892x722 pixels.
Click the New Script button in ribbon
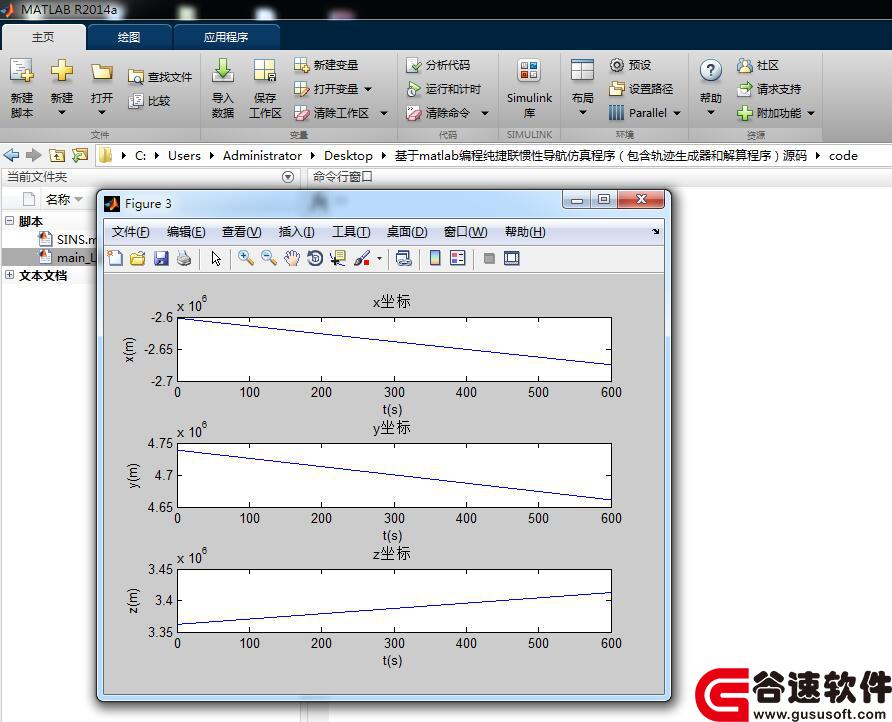pyautogui.click(x=22, y=88)
